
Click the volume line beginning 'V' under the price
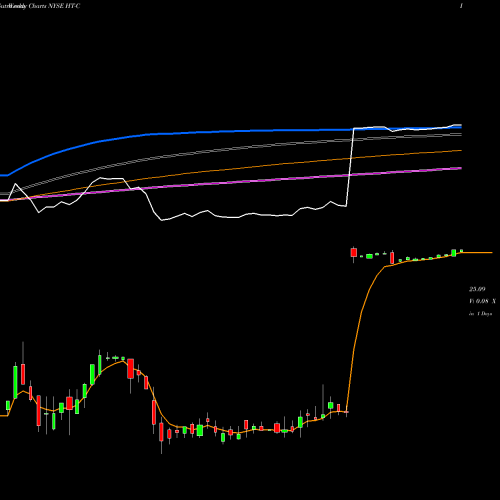pos(482,301)
